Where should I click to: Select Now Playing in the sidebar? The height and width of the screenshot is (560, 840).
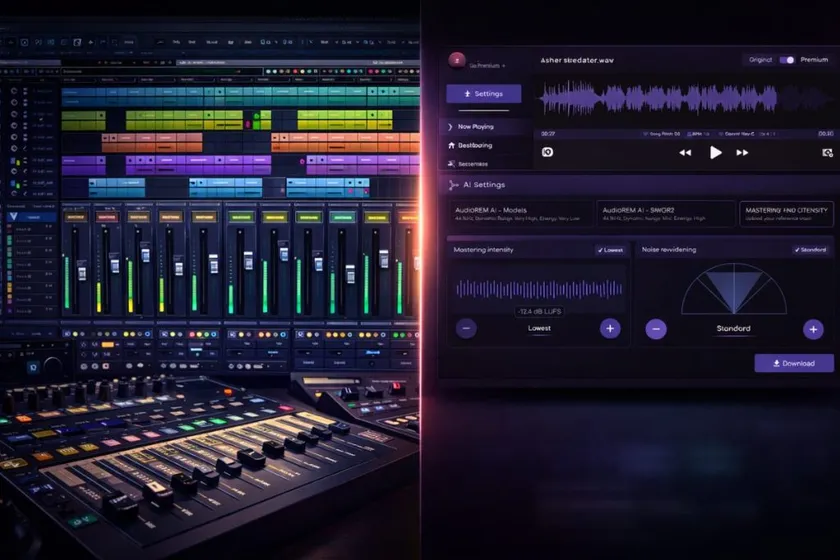point(476,127)
